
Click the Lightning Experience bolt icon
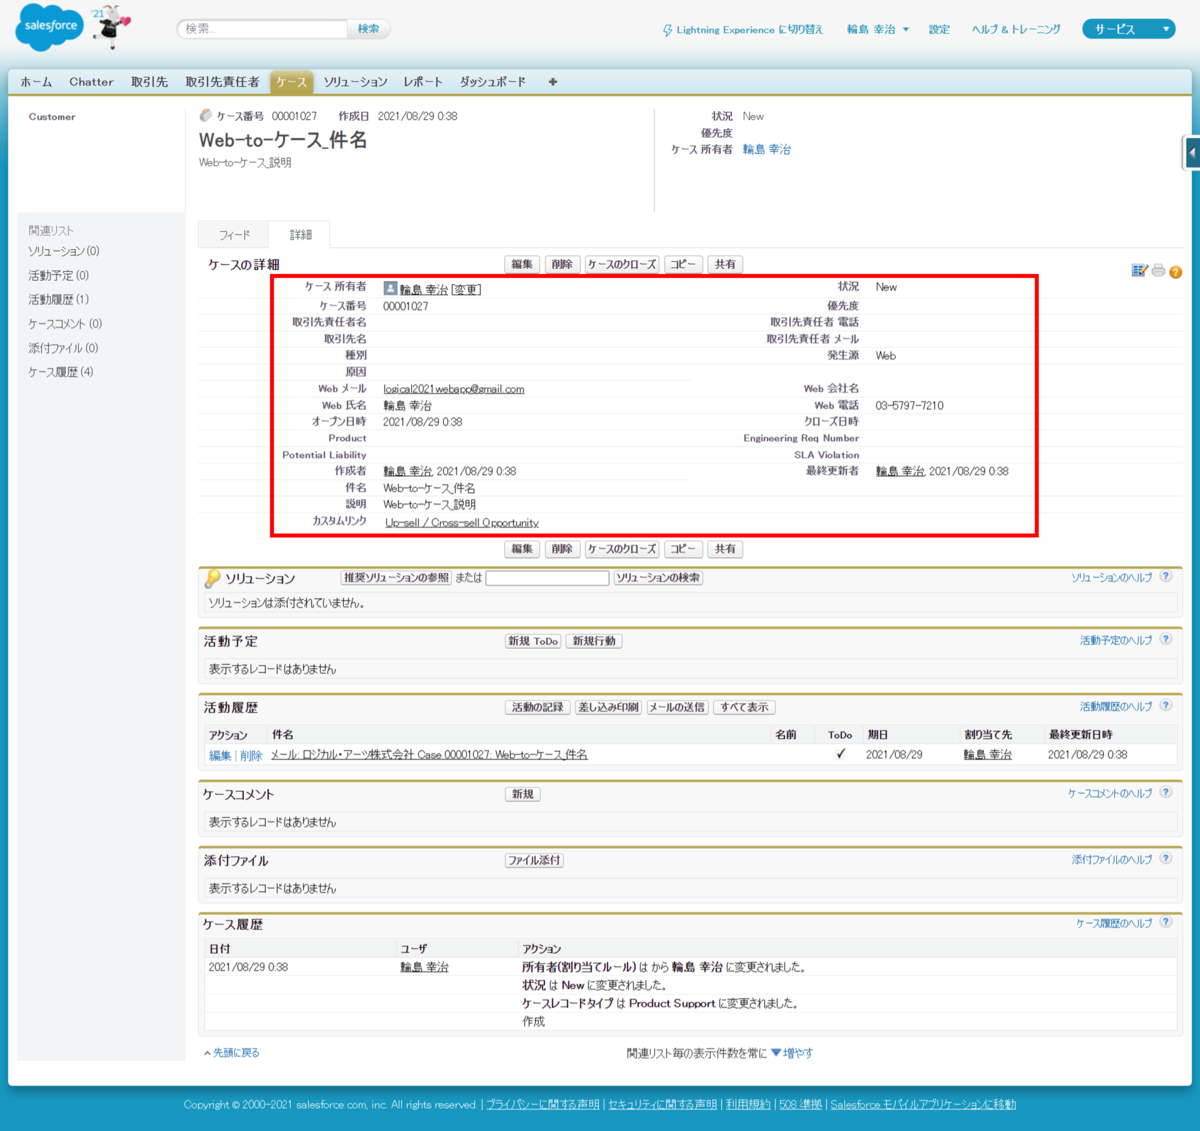pos(667,30)
